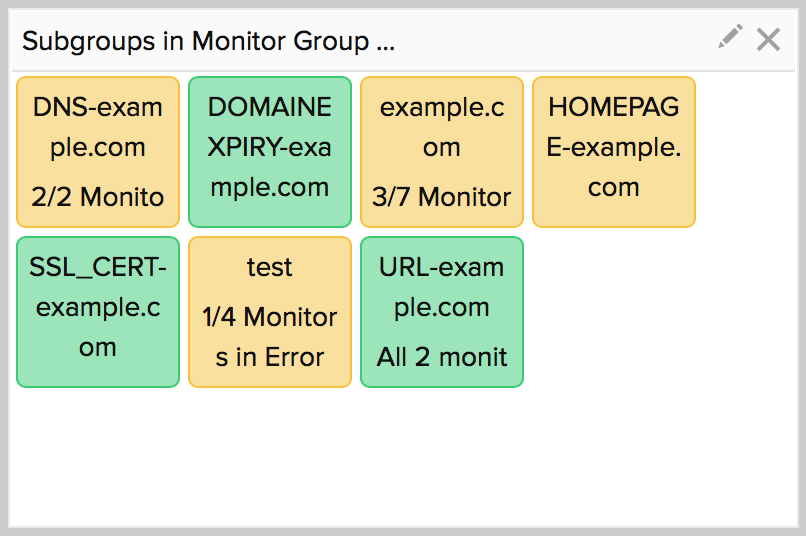The height and width of the screenshot is (536, 806).
Task: Open the HOMEPAGE-example.com subgroup tile
Action: (x=613, y=151)
